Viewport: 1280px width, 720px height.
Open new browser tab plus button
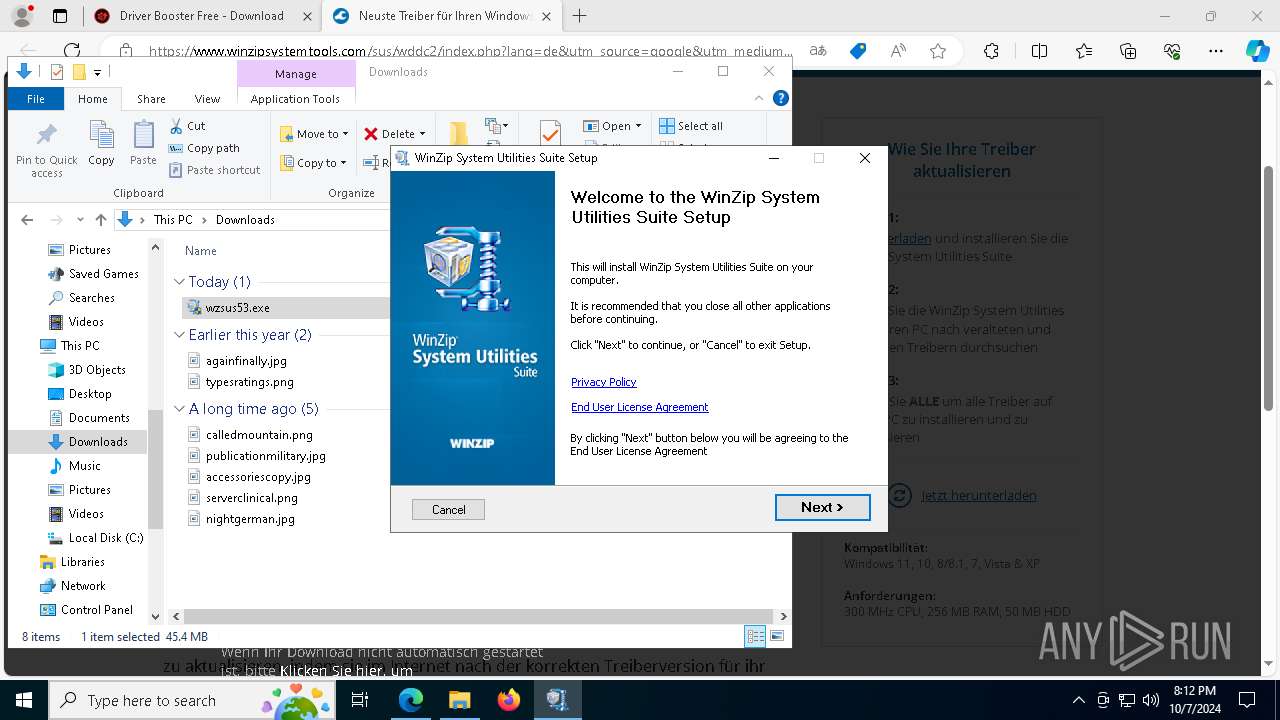(579, 16)
